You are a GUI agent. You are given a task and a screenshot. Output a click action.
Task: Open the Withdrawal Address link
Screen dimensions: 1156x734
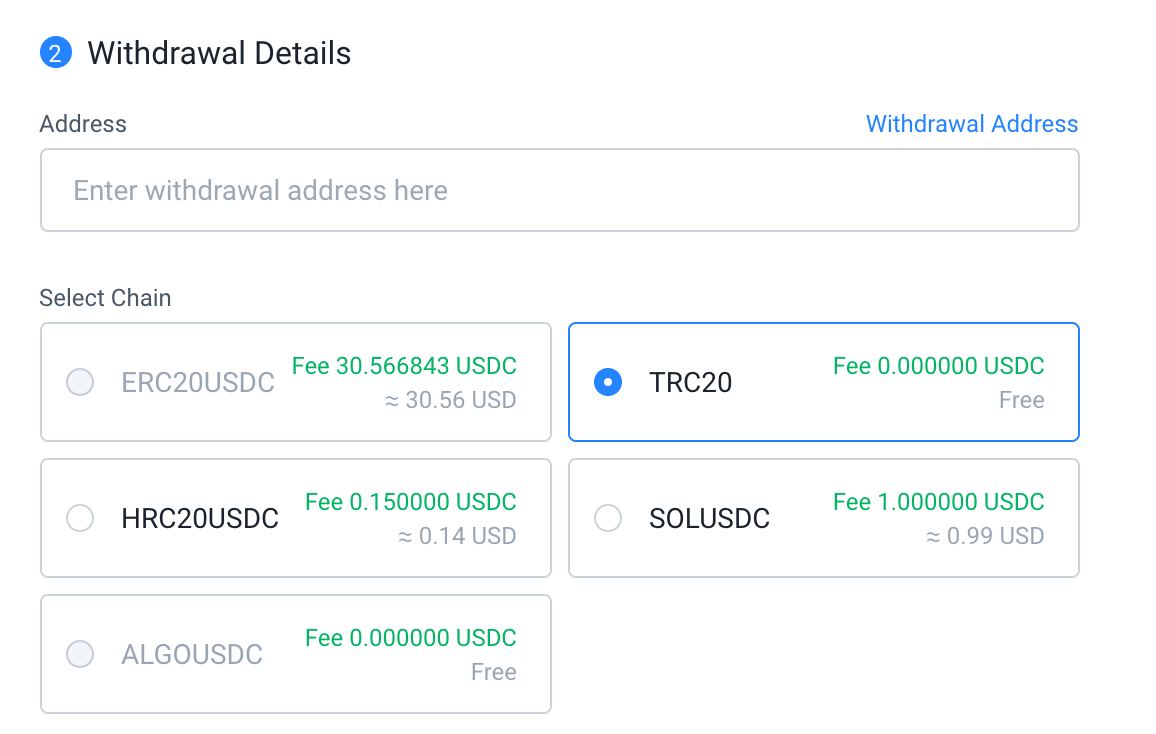tap(971, 124)
